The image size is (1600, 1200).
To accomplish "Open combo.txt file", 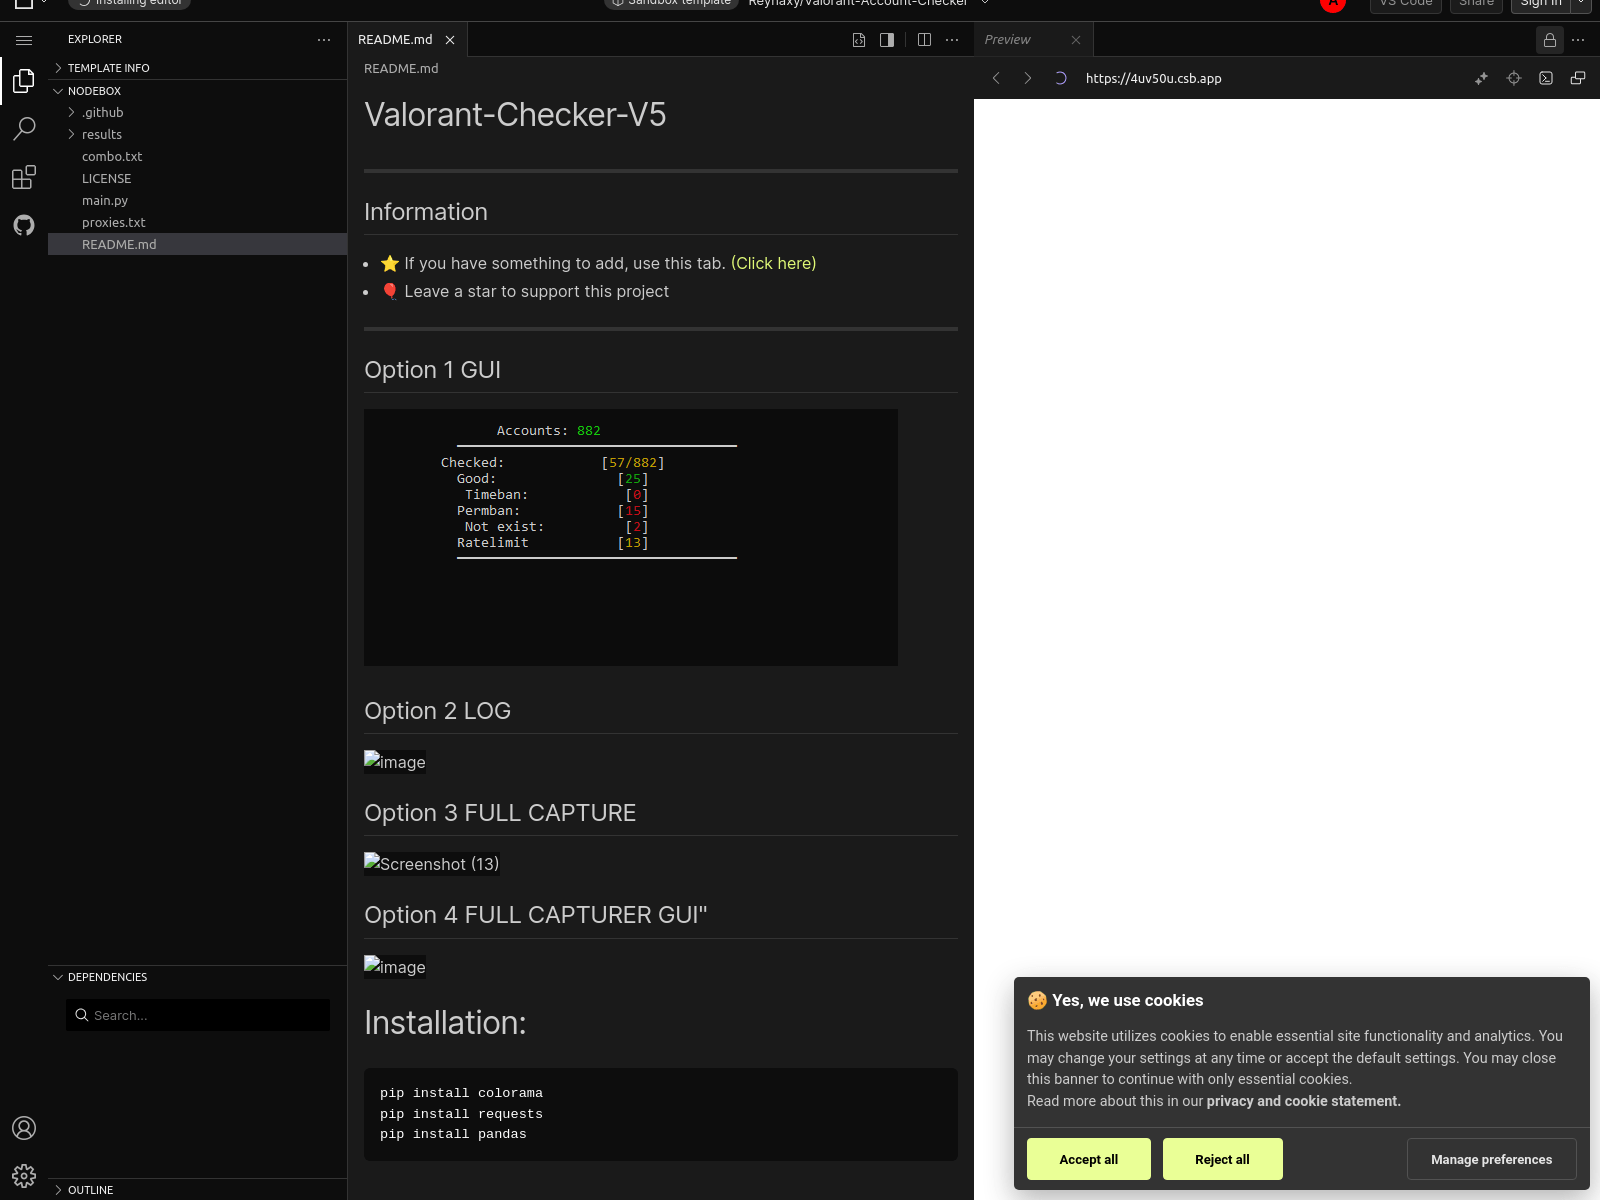I will click(x=197, y=157).
